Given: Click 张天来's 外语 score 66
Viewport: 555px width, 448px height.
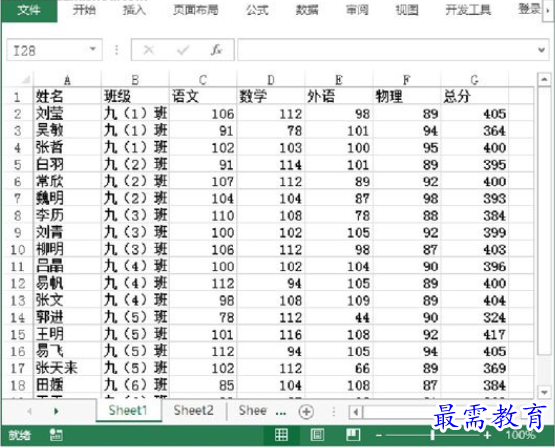Looking at the screenshot, I should coord(339,368).
